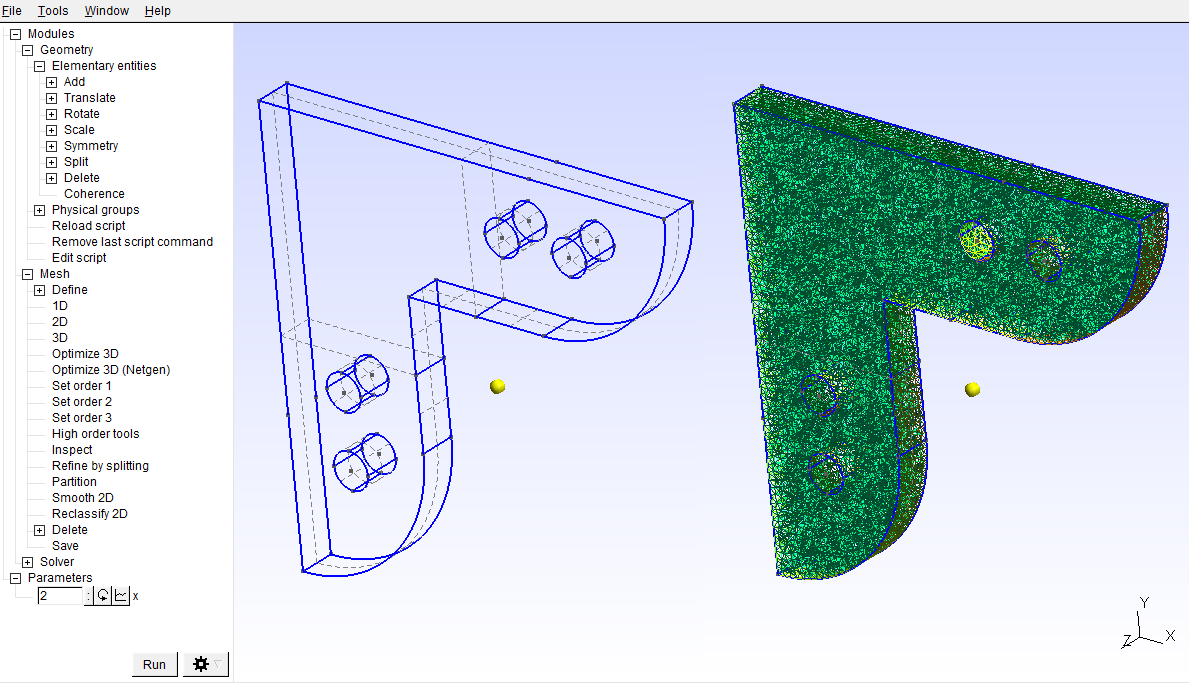Expand the Add node under Elementary entities
The width and height of the screenshot is (1189, 683).
[52, 82]
